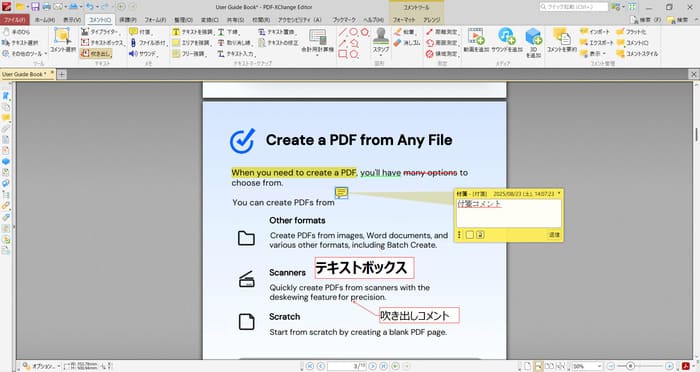Select the highlight text tool
Screen dimensions: 700x372
(x=193, y=32)
